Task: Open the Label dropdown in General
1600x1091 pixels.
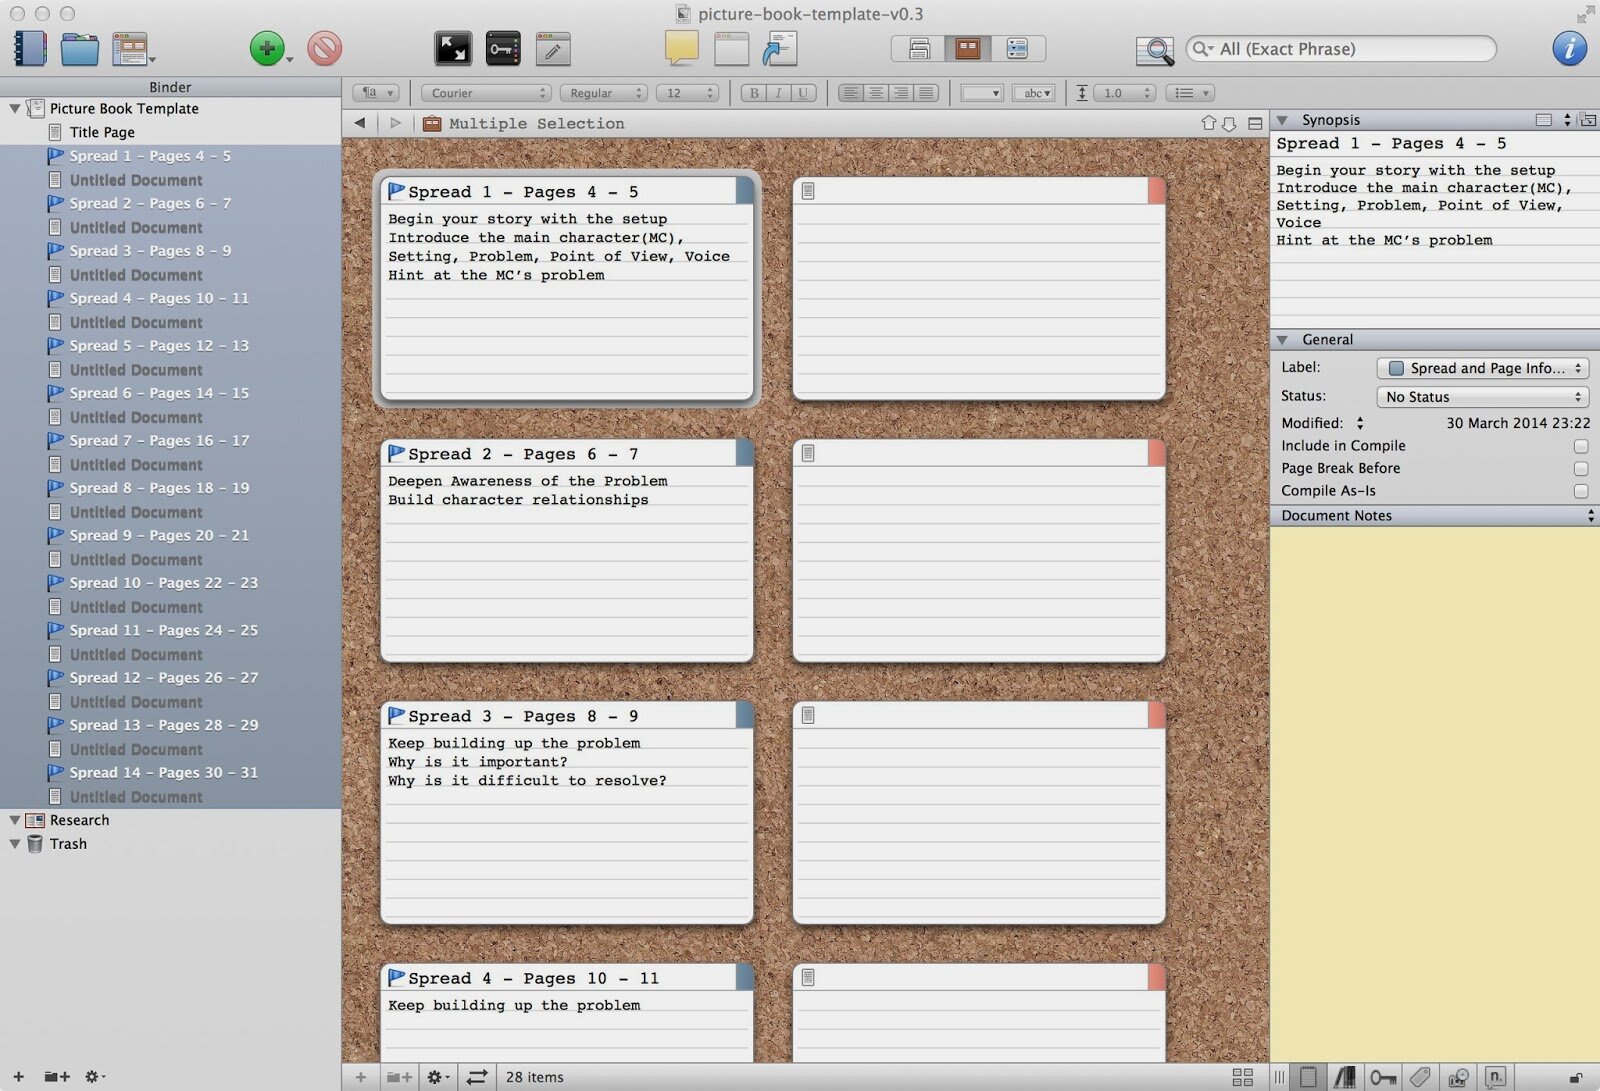Action: pos(1483,368)
